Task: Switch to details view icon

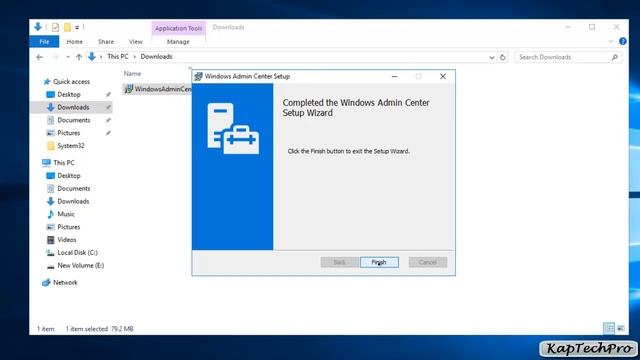Action: (x=609, y=328)
